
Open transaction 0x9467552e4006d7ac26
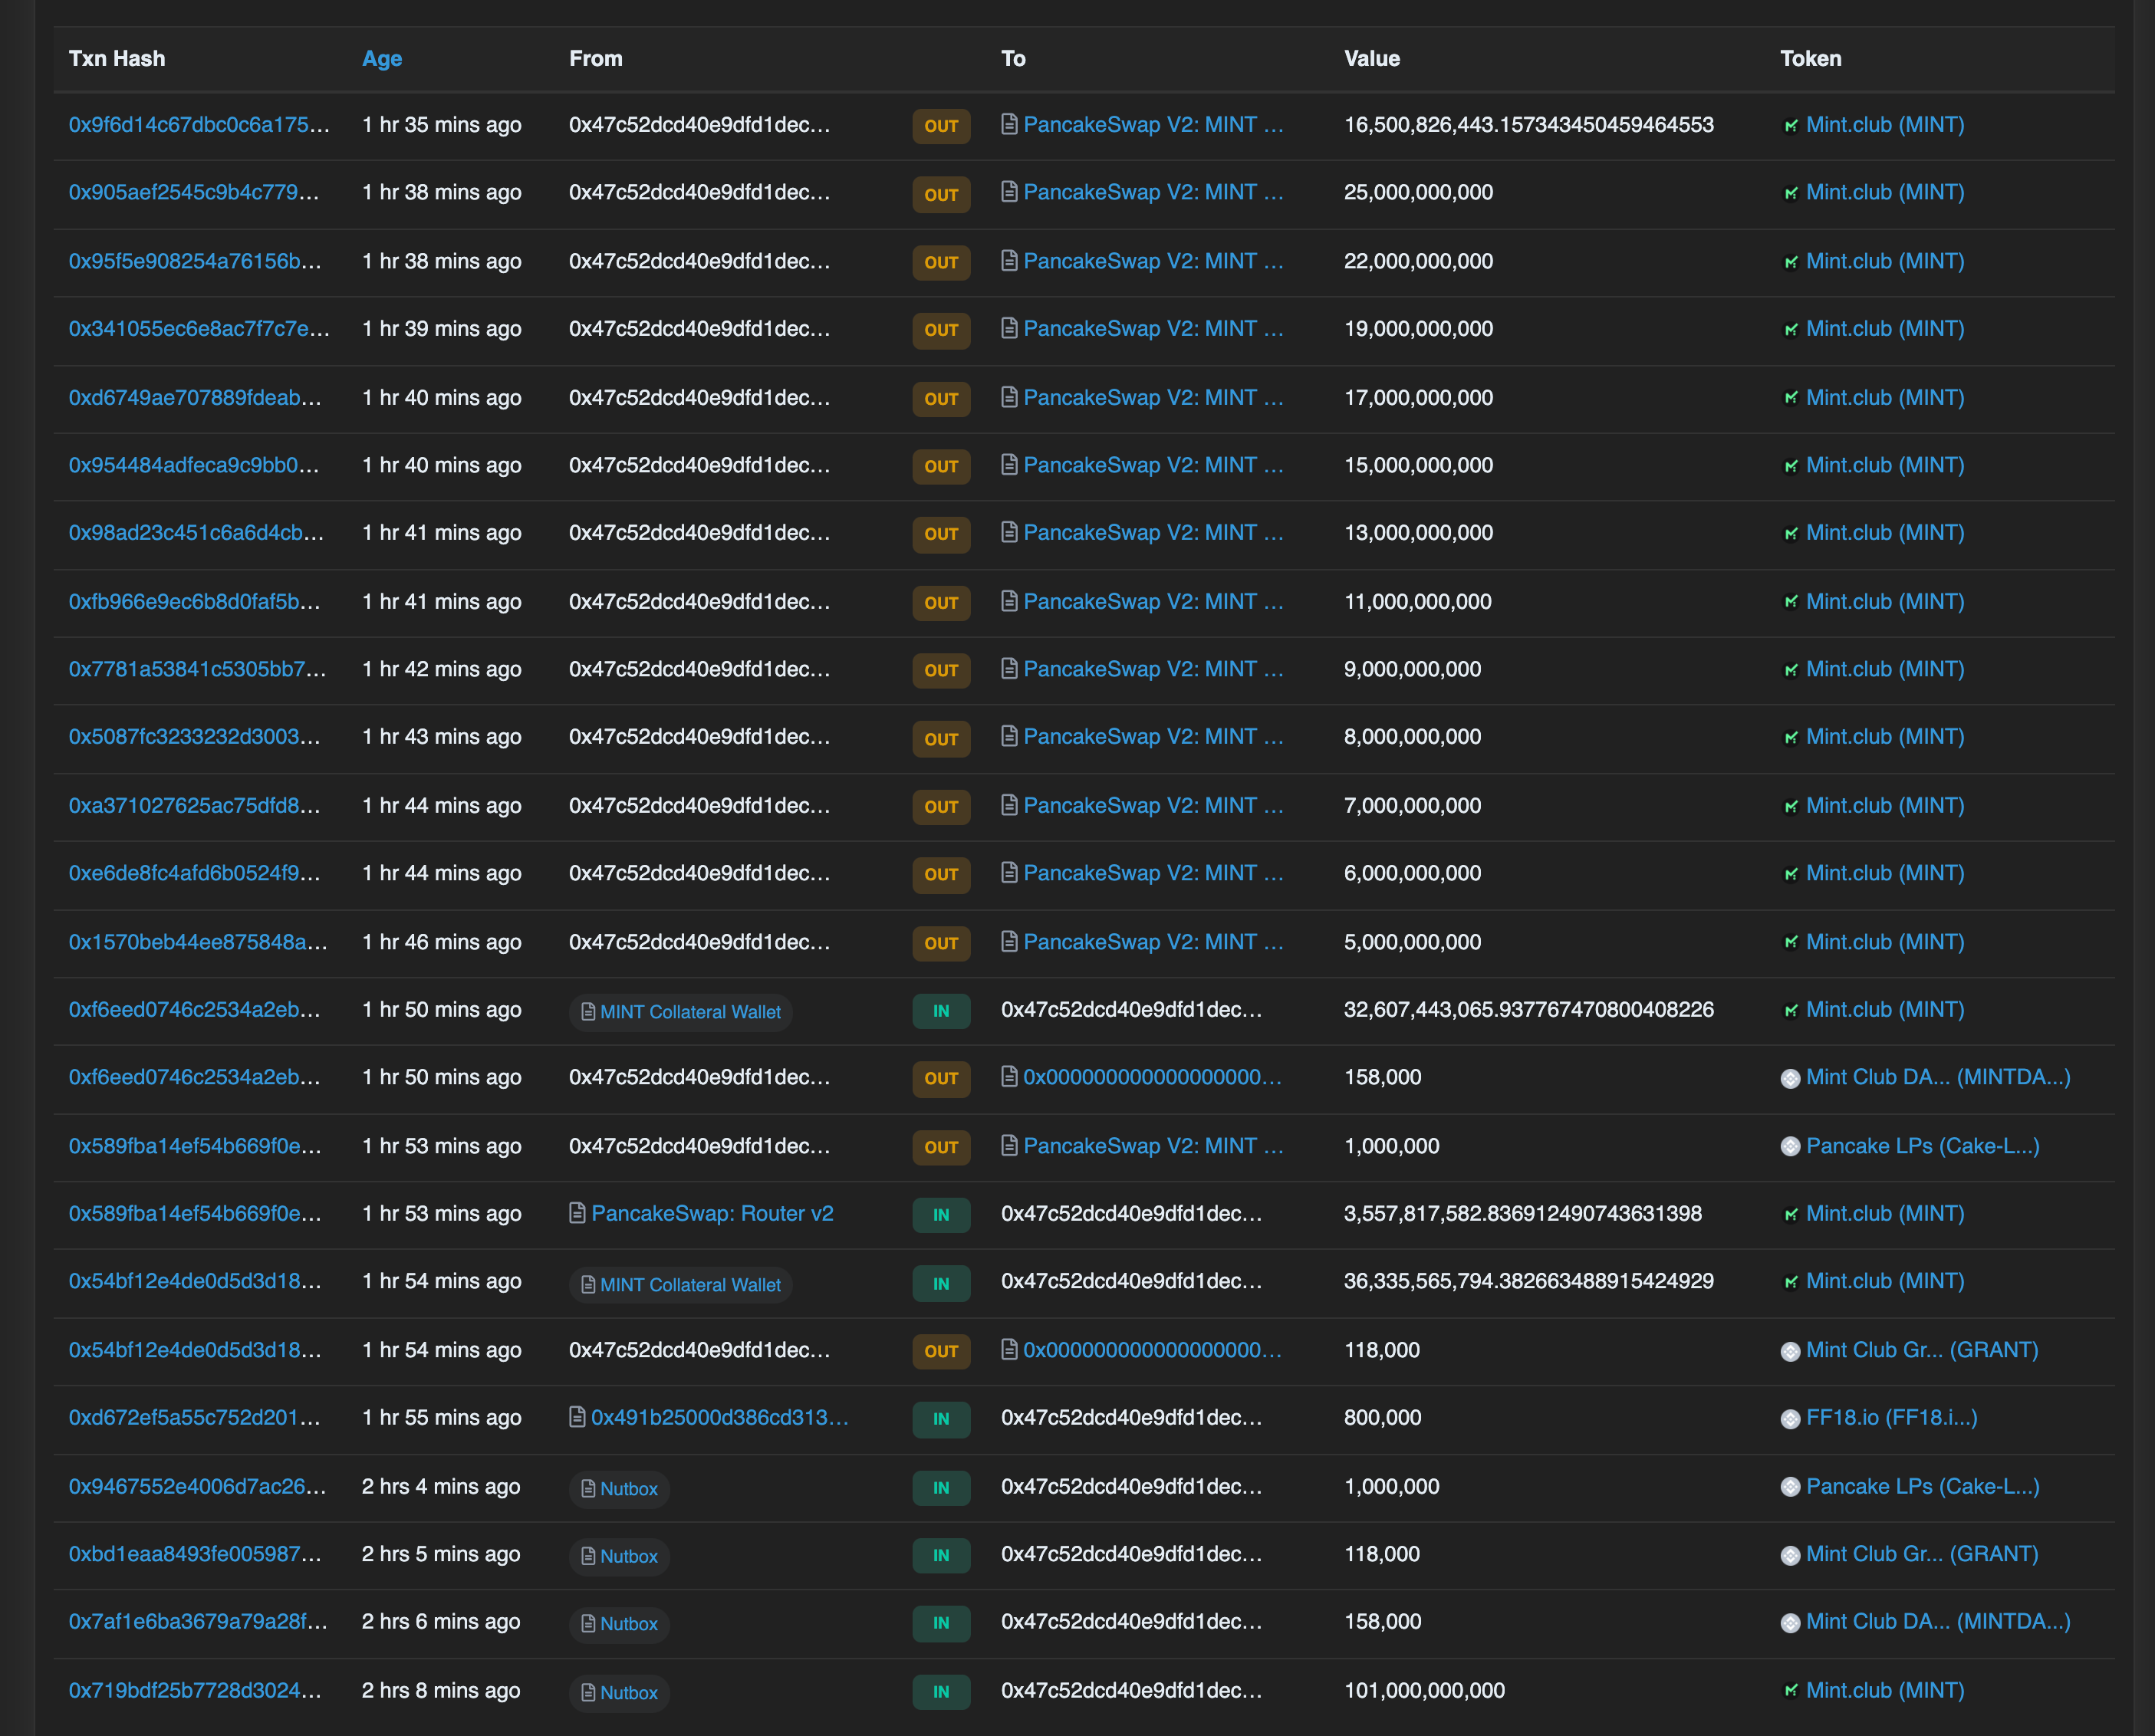click(197, 1486)
